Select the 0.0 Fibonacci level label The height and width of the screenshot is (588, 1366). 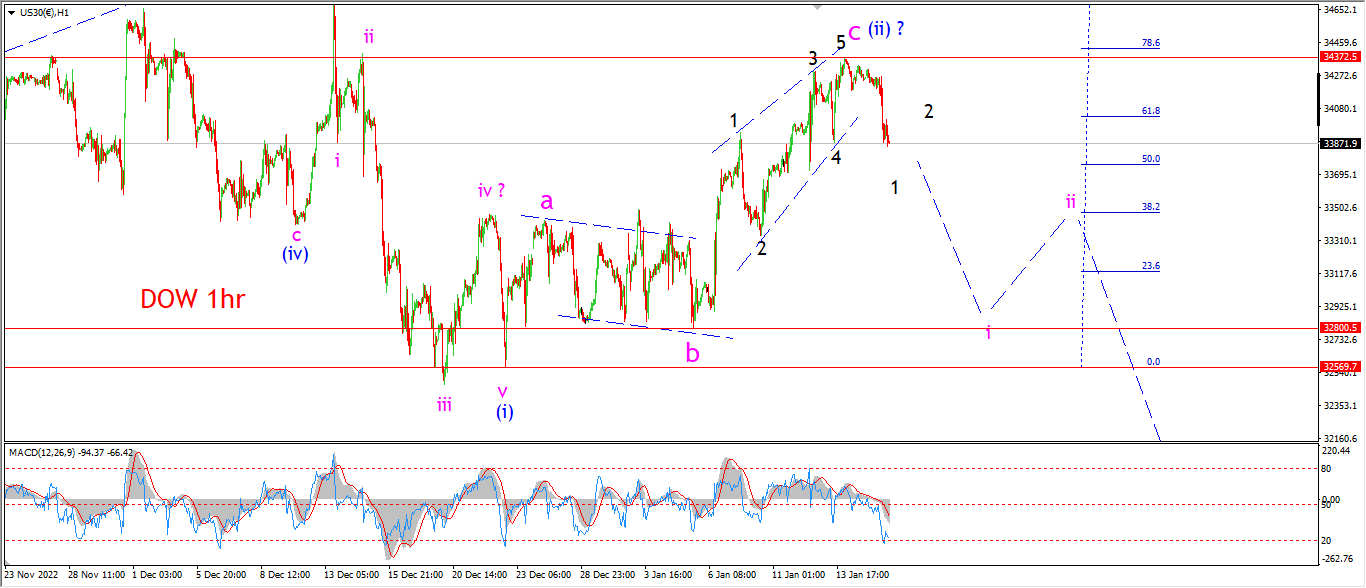tap(1152, 362)
